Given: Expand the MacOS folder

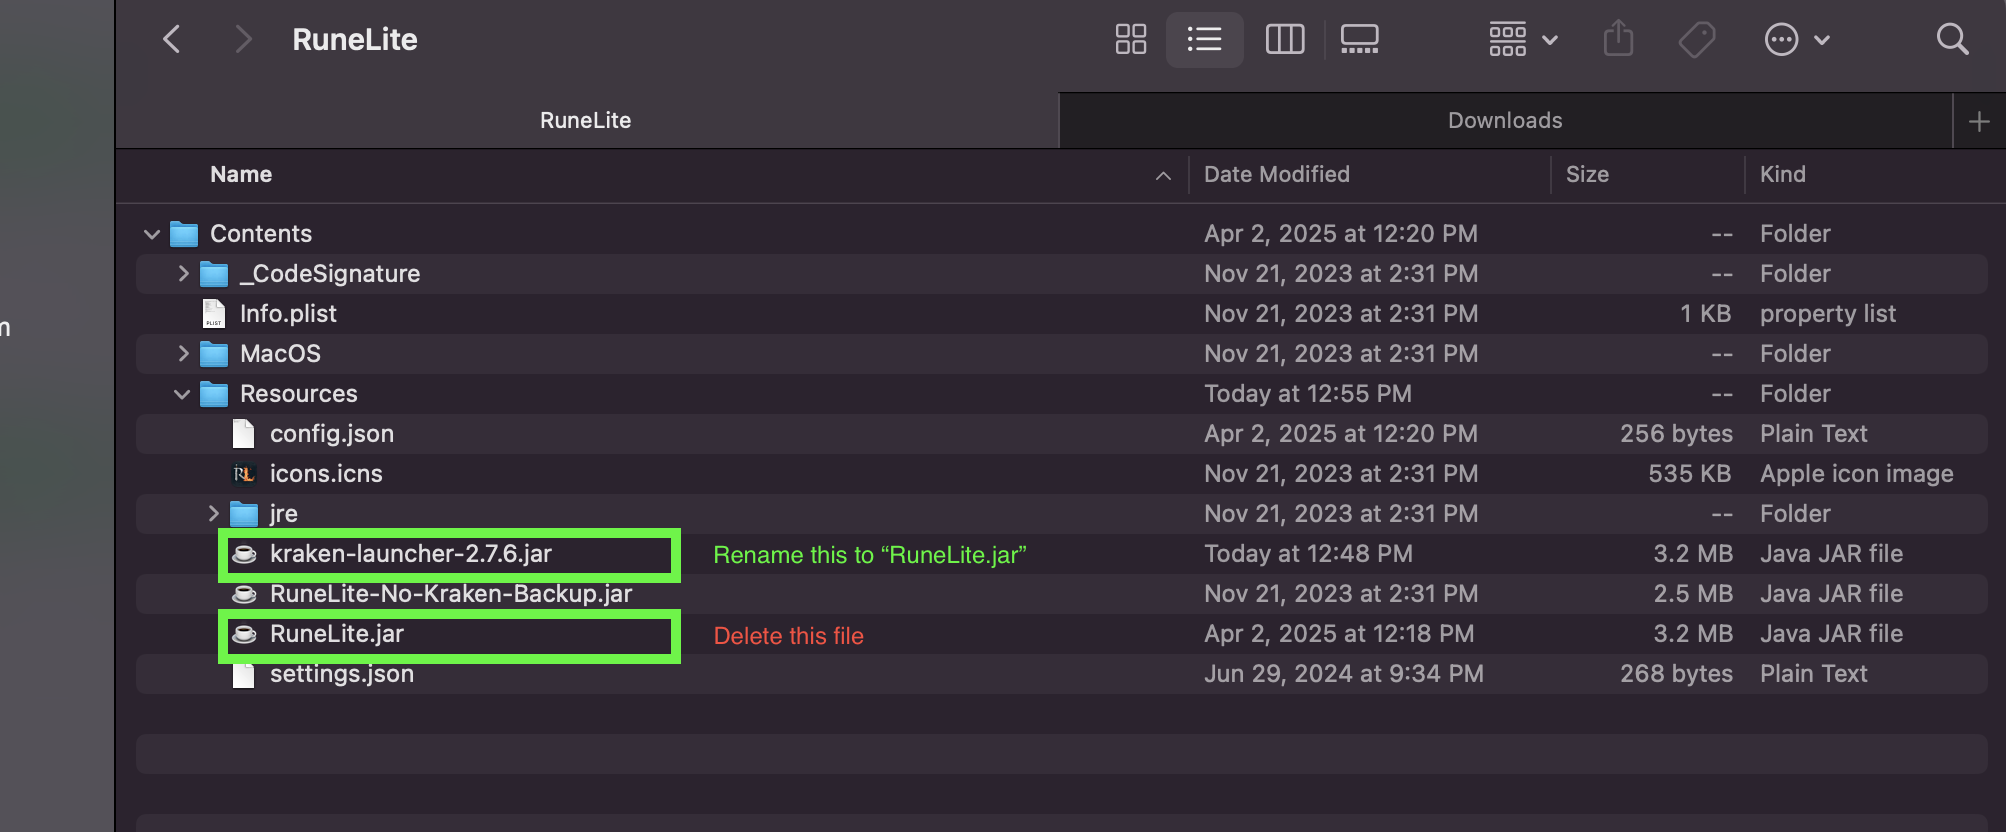Looking at the screenshot, I should 183,353.
